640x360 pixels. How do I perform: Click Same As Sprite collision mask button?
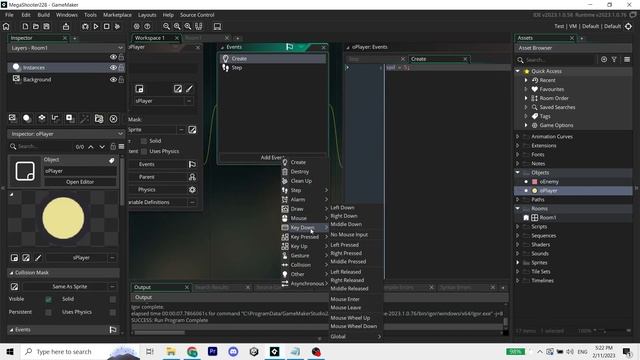coord(70,287)
